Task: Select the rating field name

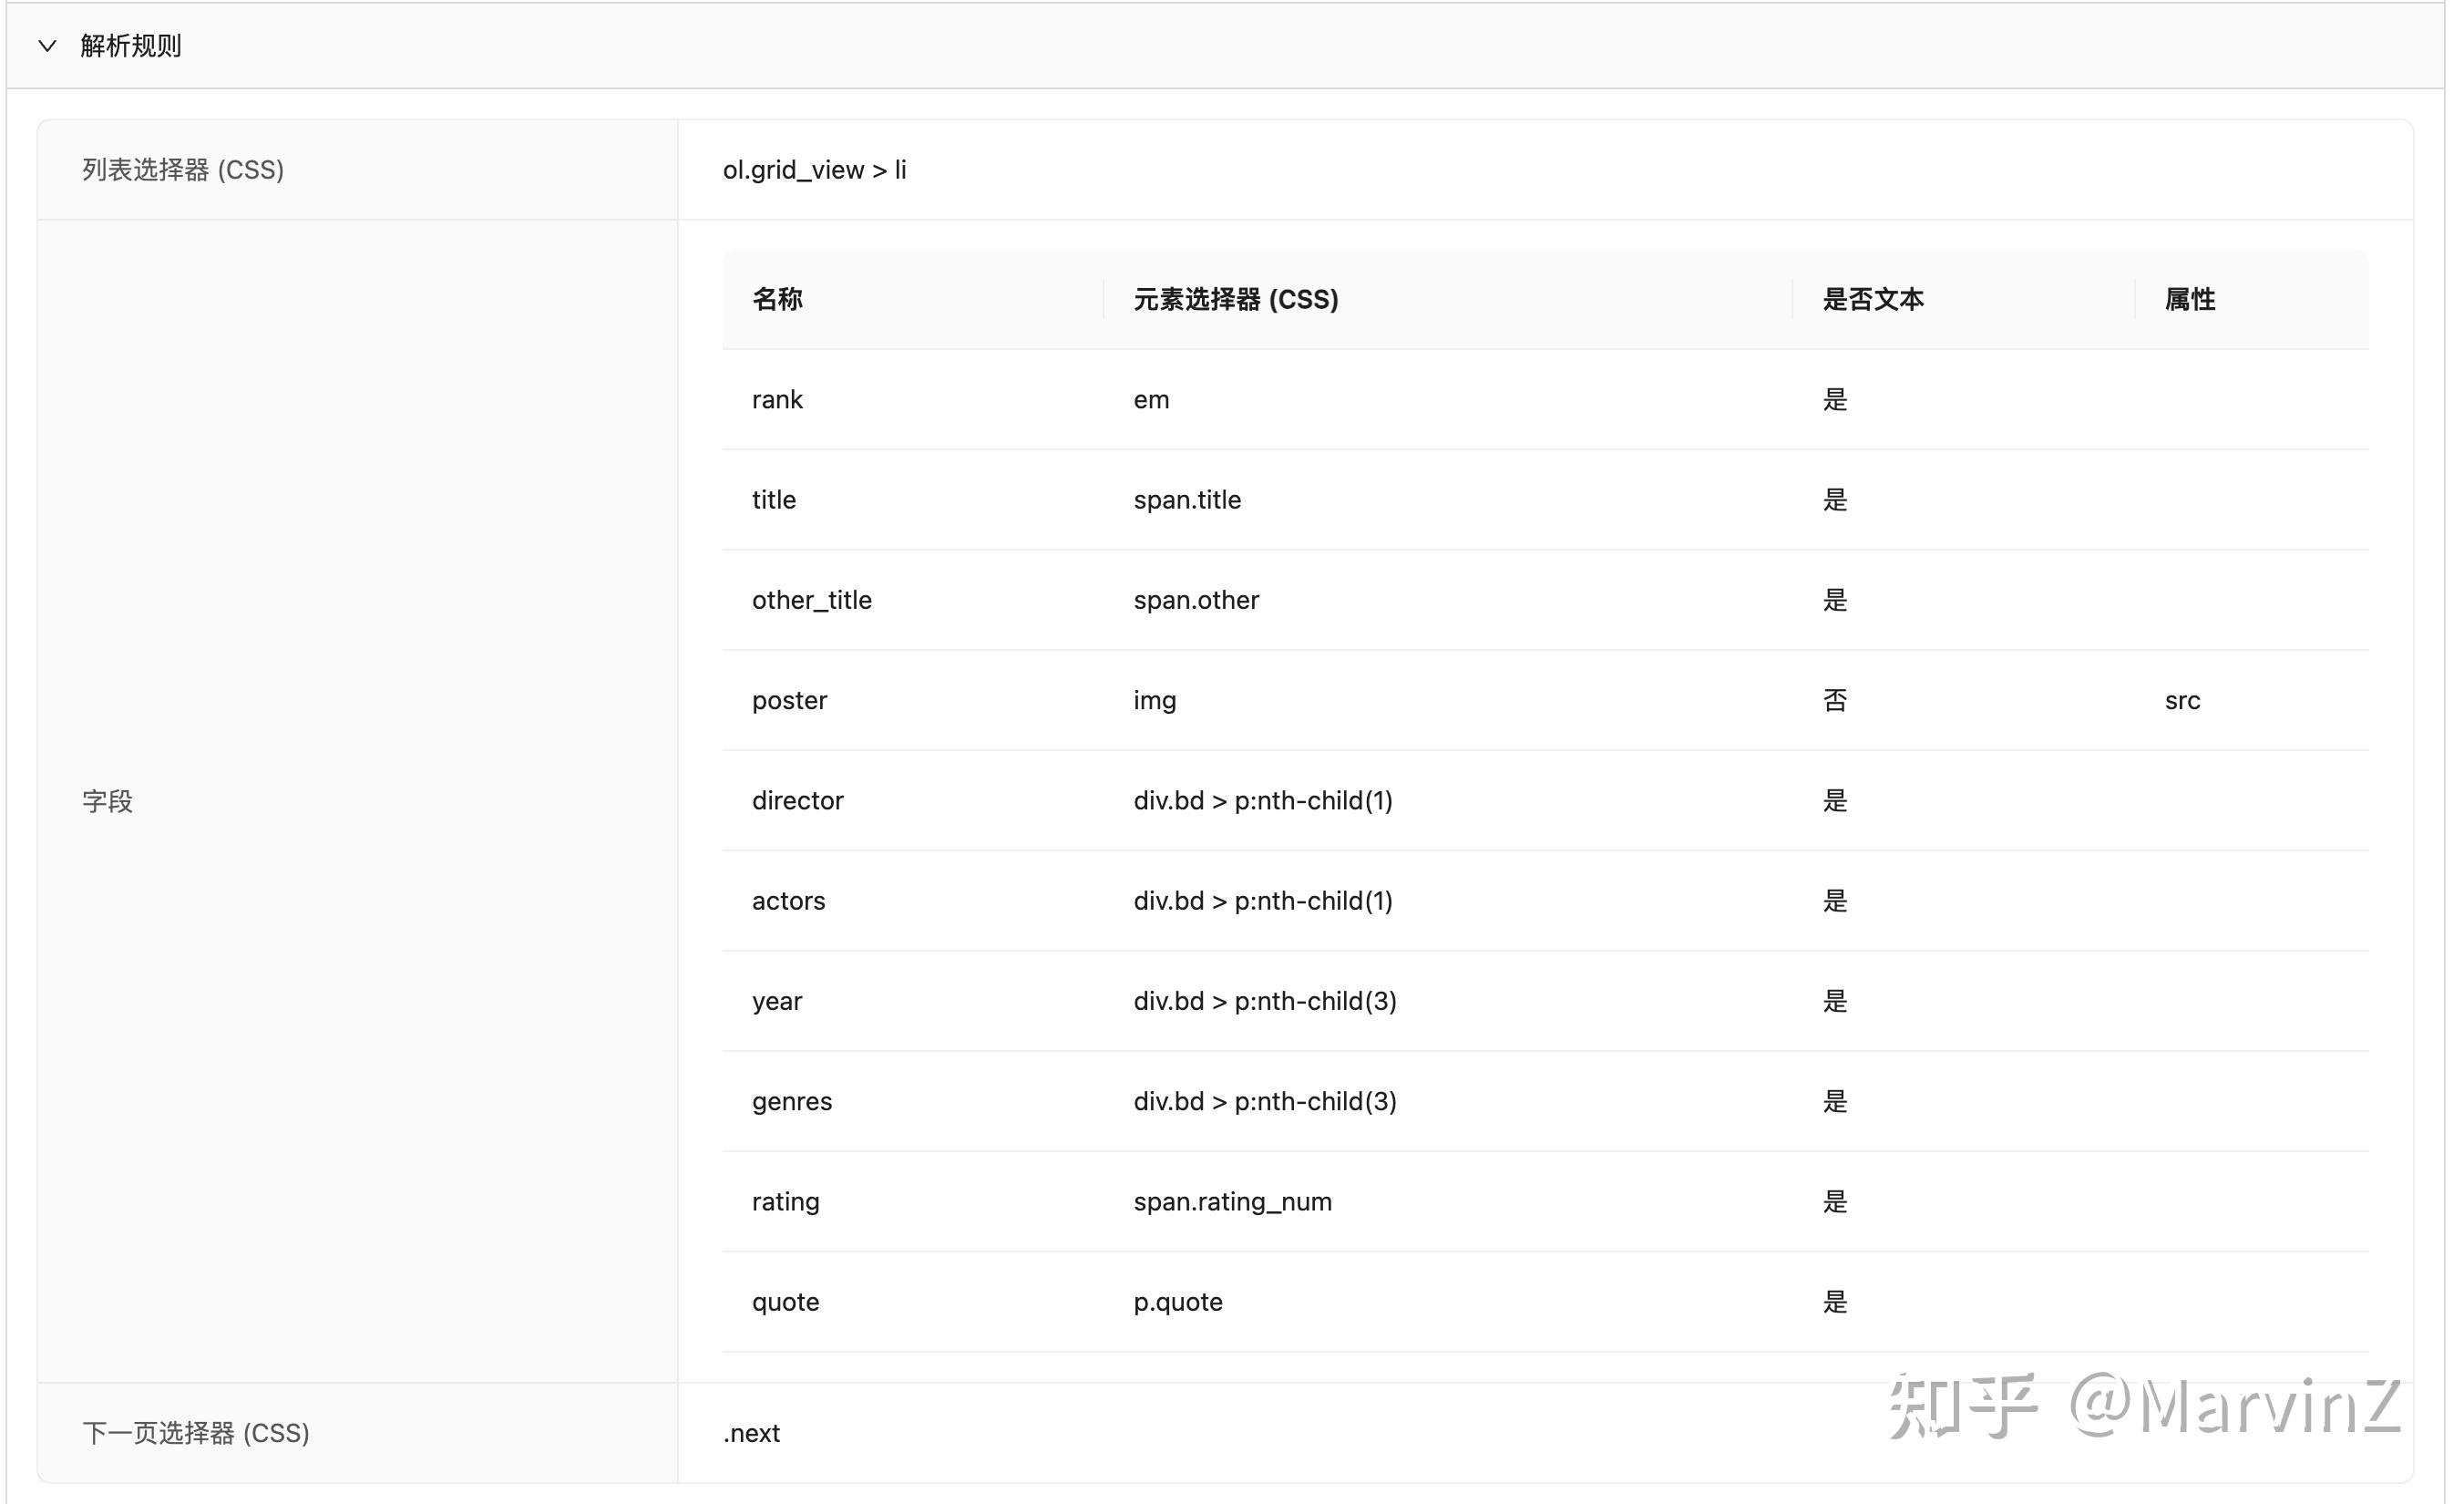Action: coord(786,1201)
